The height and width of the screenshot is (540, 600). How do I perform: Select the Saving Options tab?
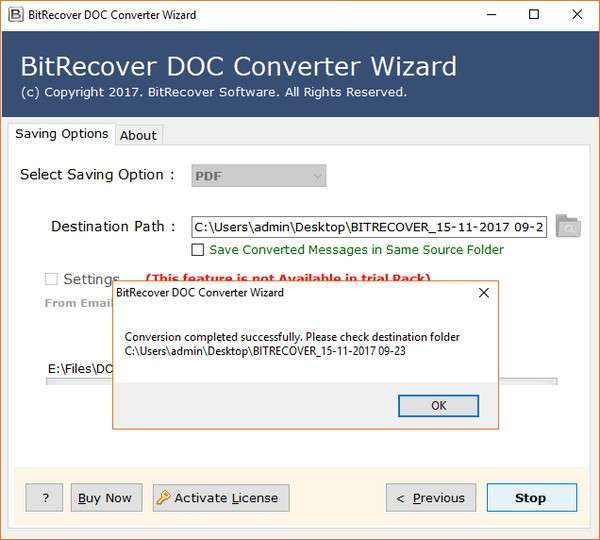click(x=62, y=134)
